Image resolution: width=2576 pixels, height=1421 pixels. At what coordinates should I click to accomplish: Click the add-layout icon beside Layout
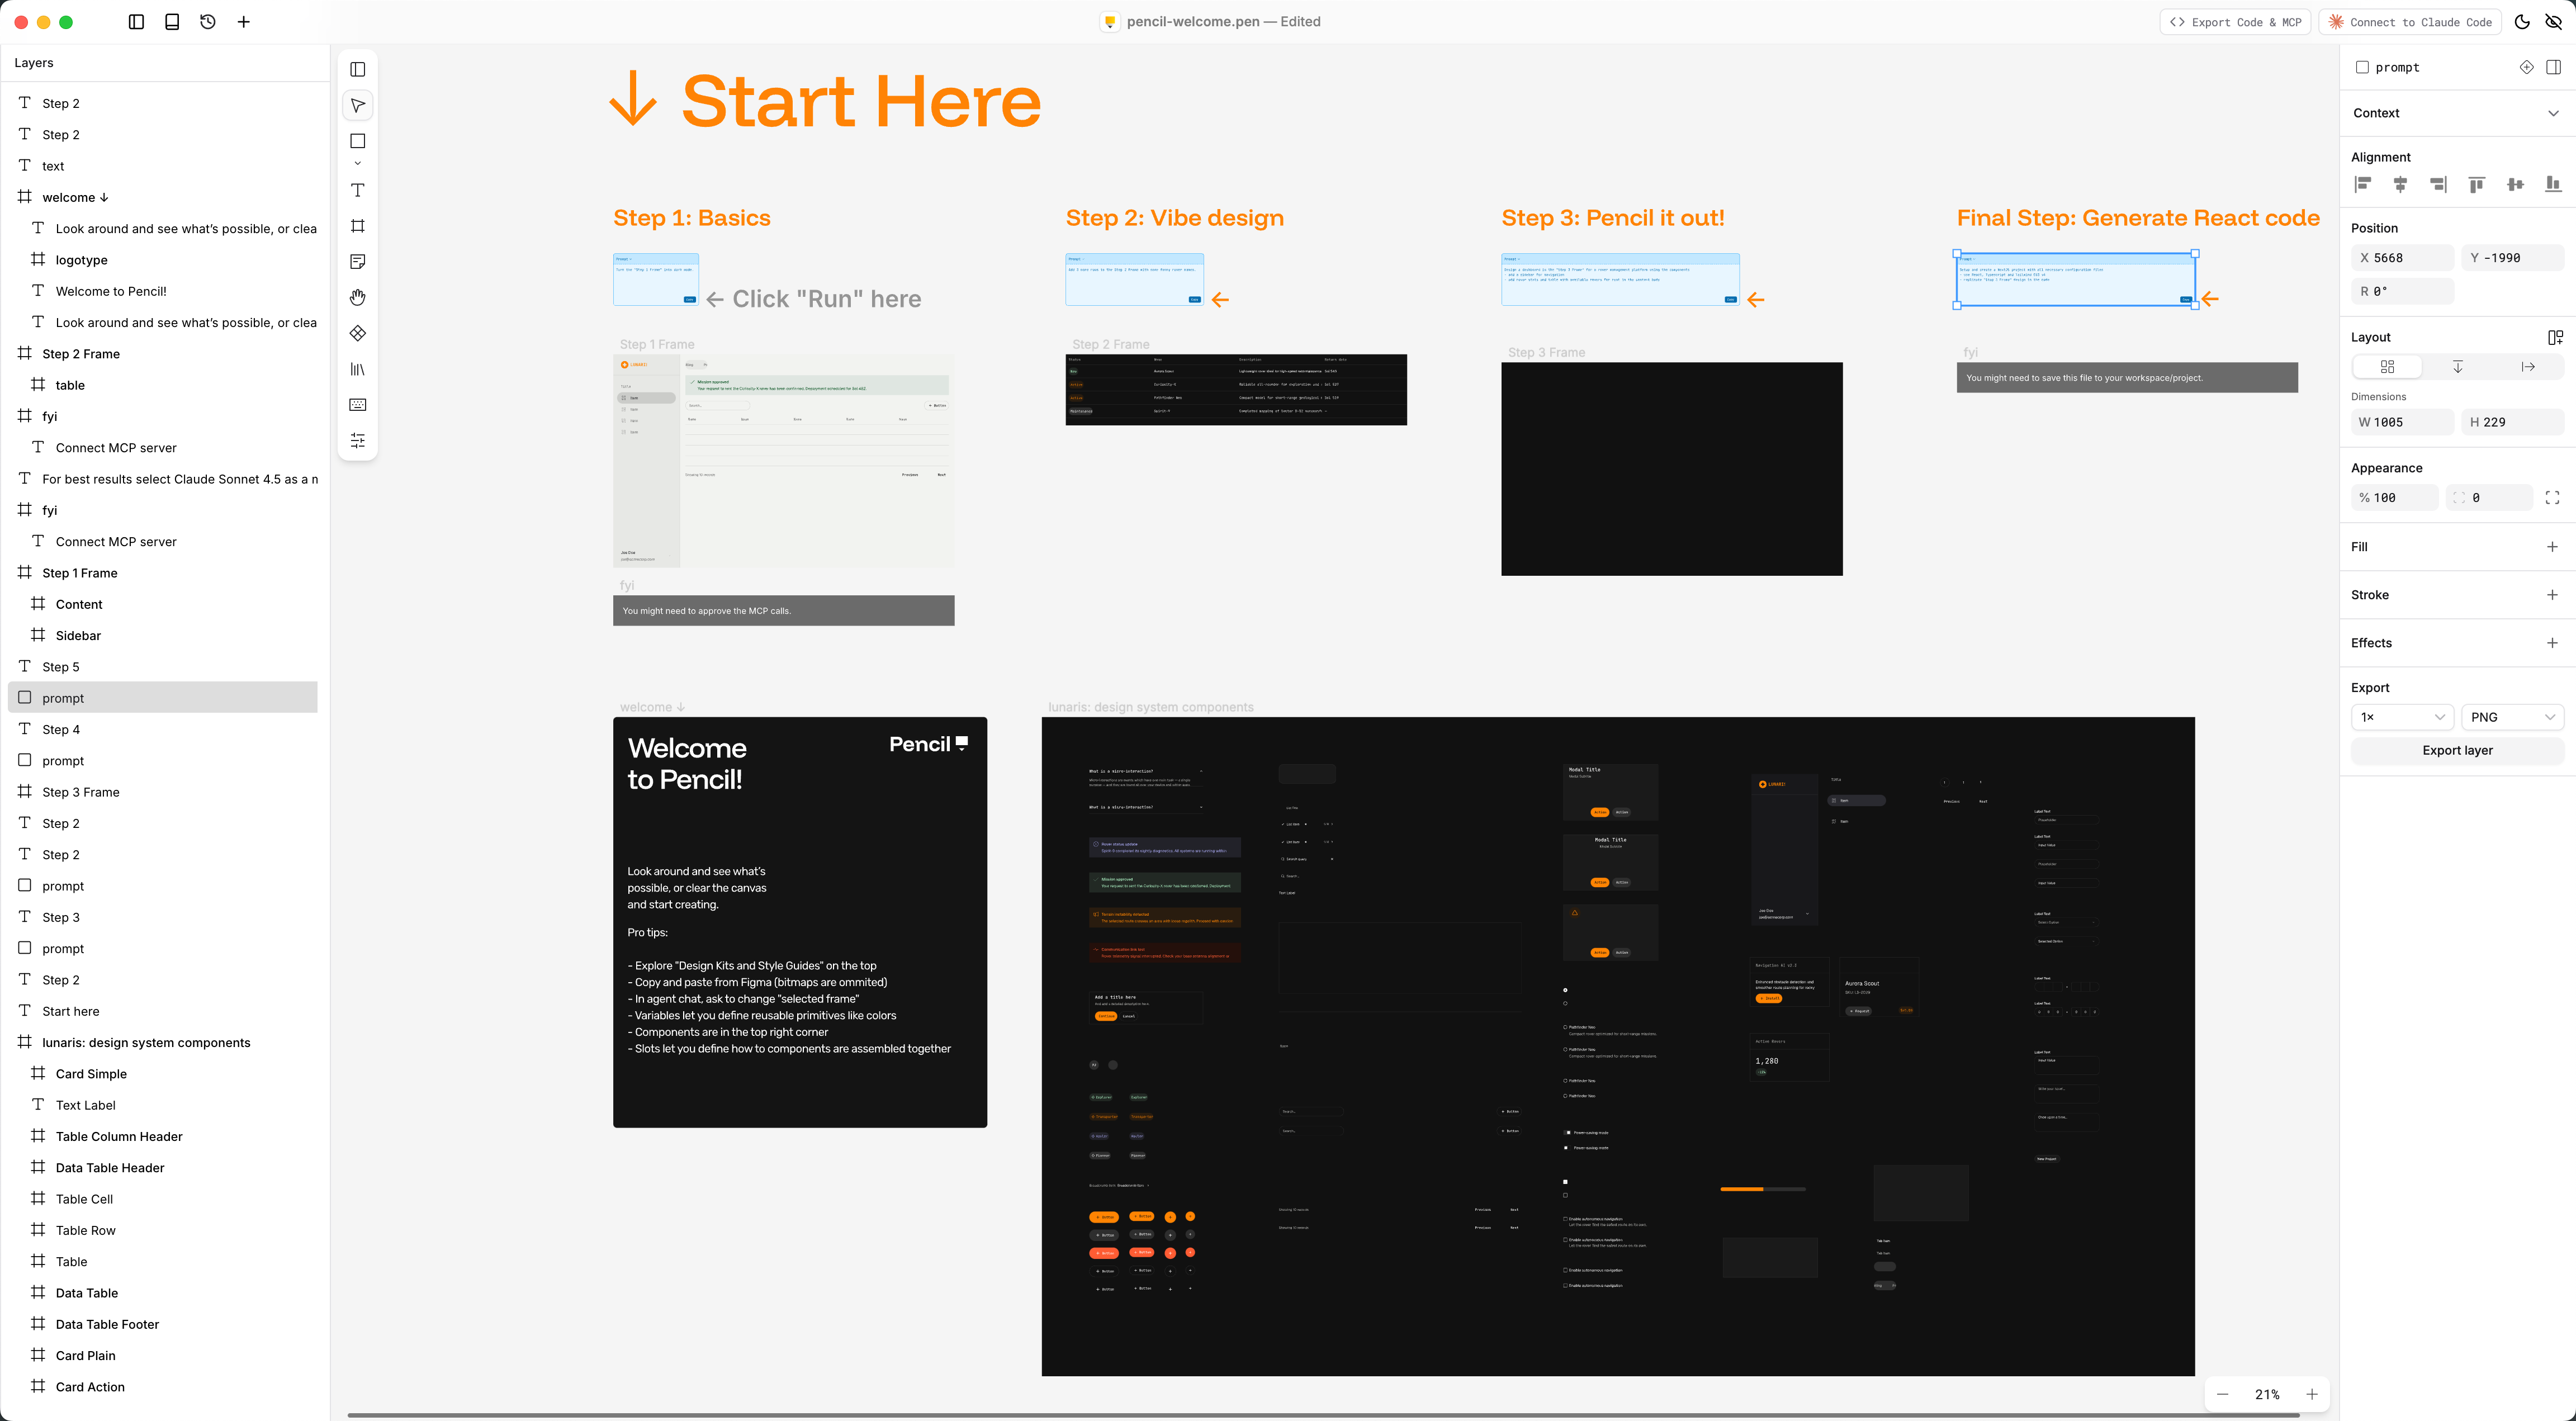point(2555,338)
